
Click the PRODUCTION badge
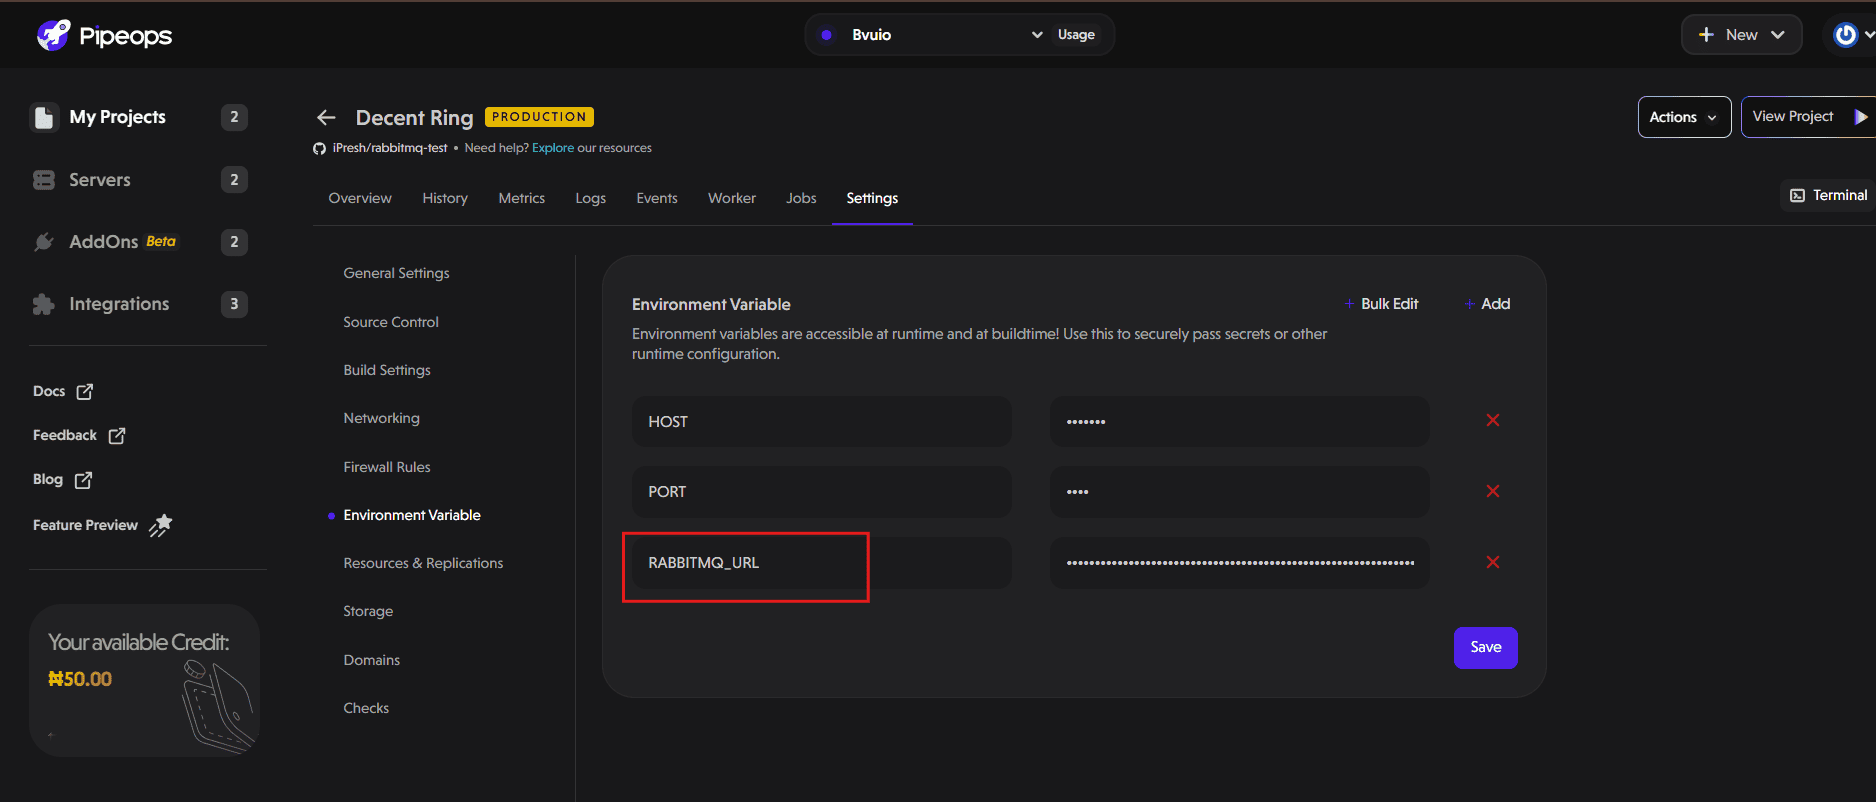point(539,117)
